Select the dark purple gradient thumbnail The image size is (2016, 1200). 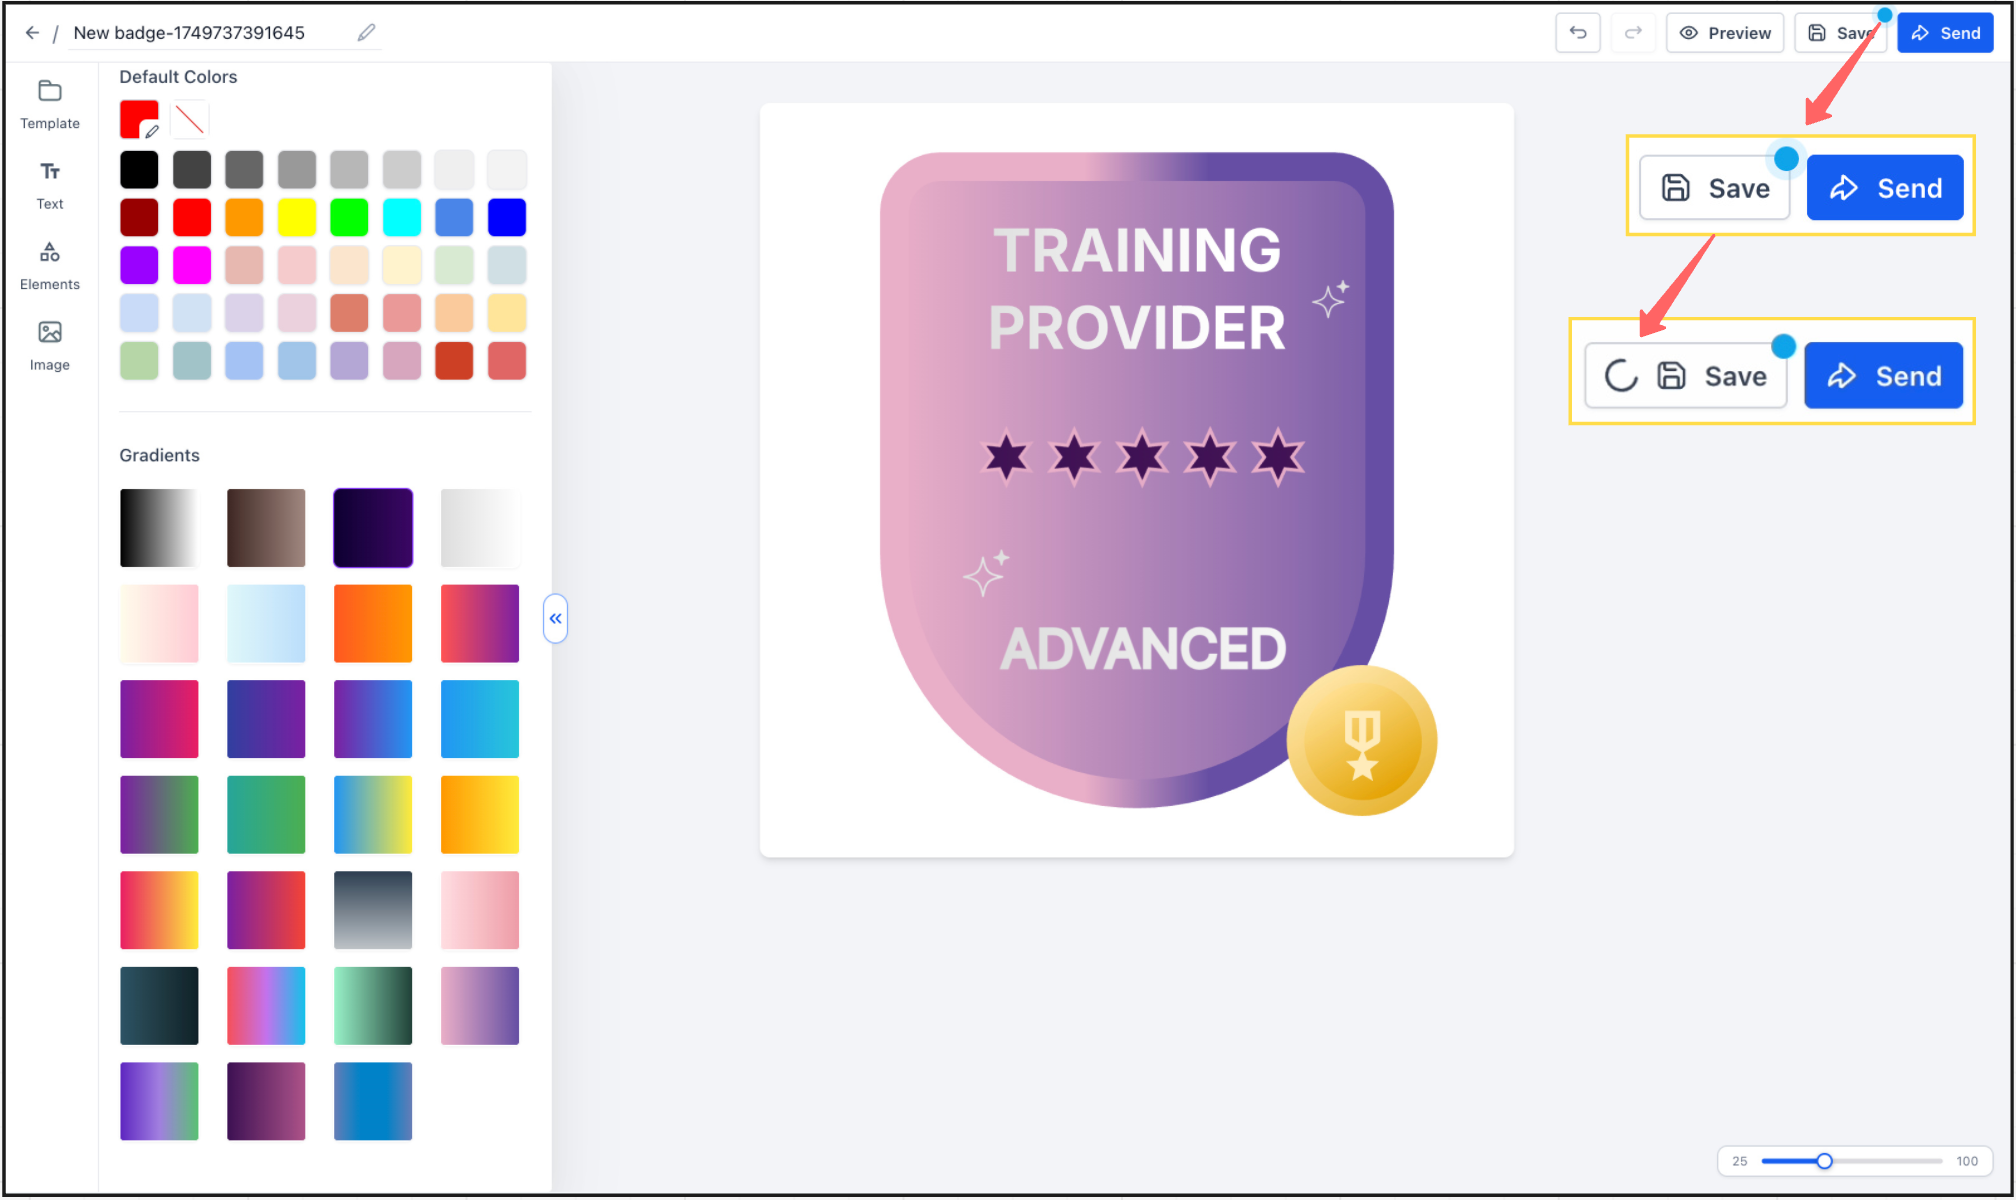(373, 528)
